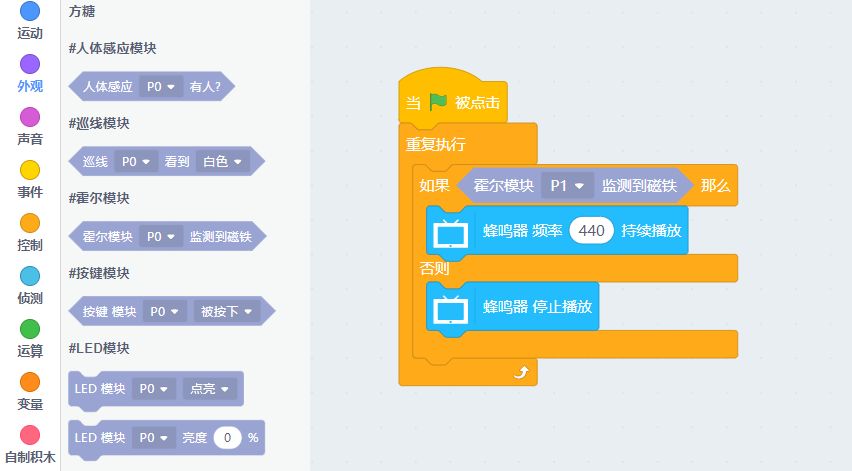Open the 事件 (Events) block category
Image resolution: width=852 pixels, height=471 pixels.
30,171
